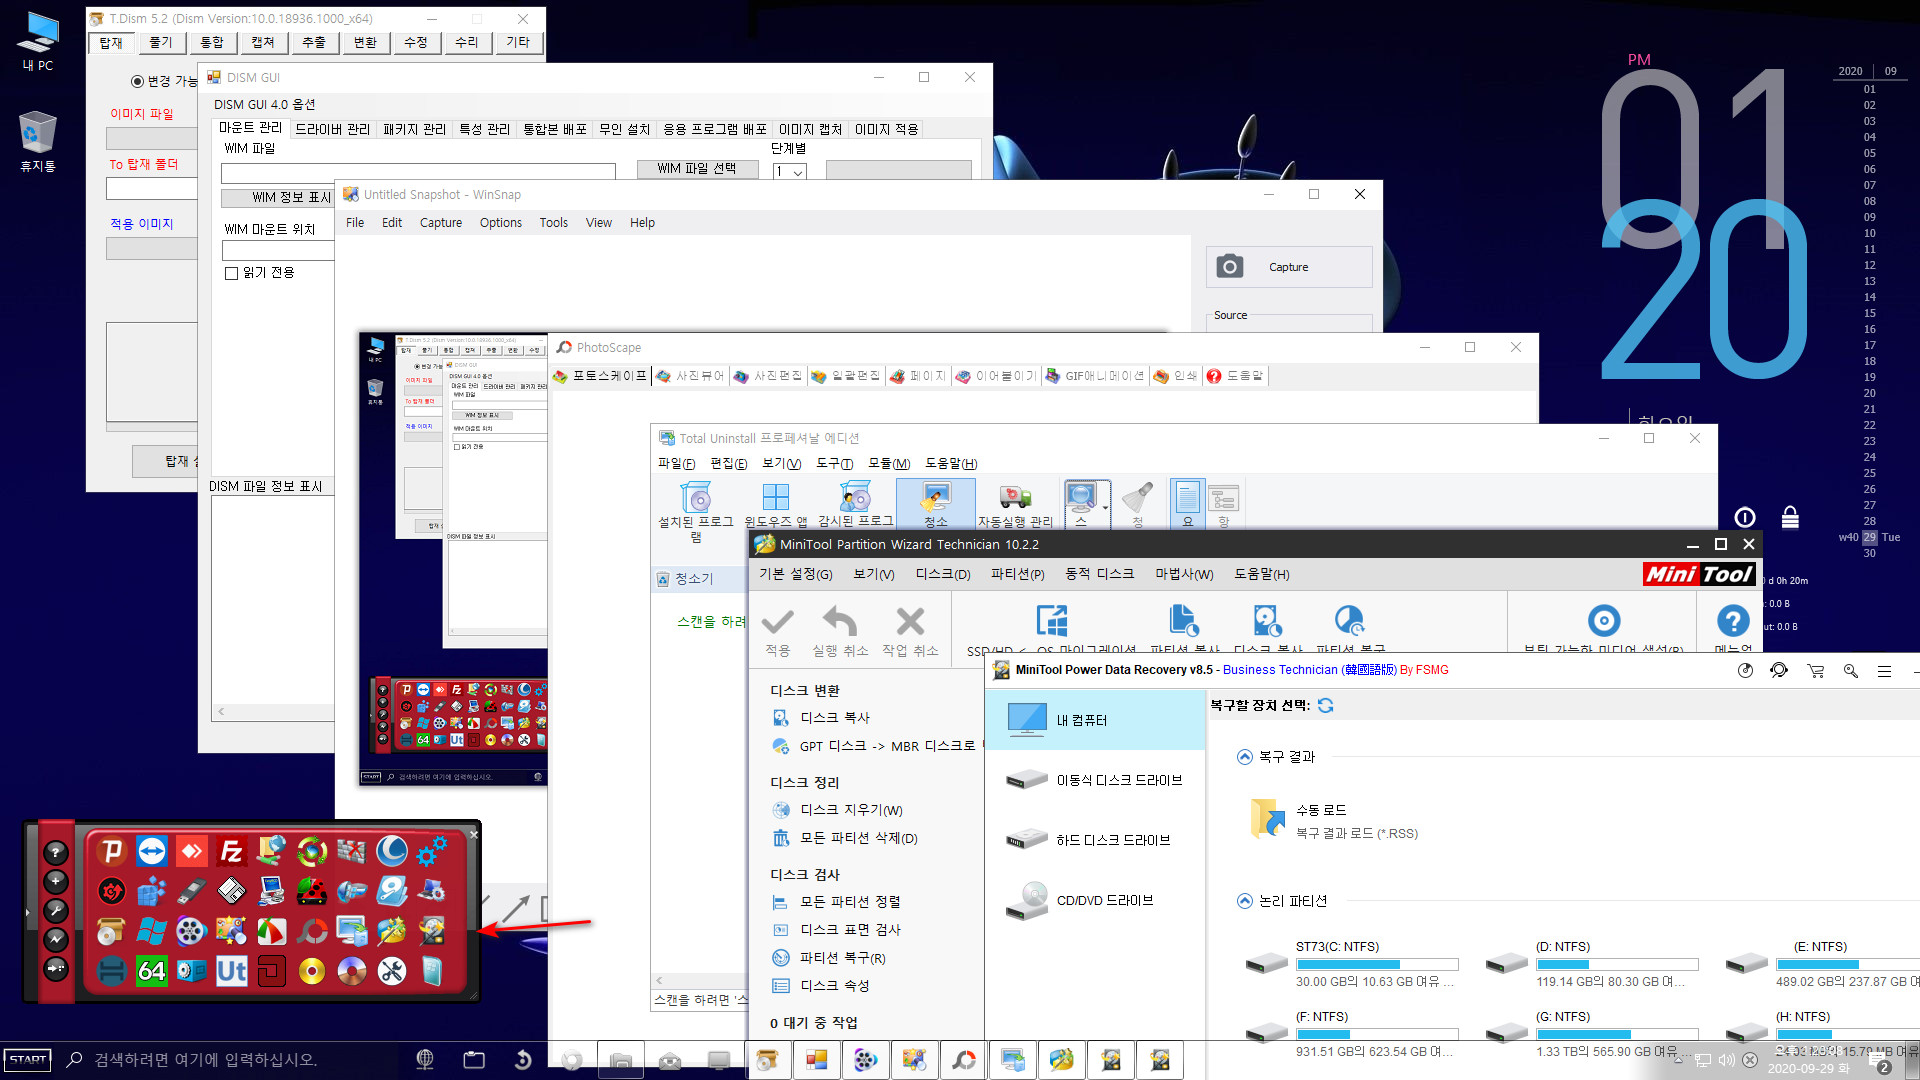
Task: Open the 64 green icon in launcher
Action: [x=151, y=971]
